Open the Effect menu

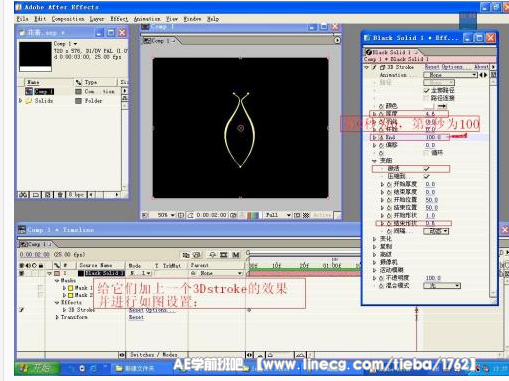pos(119,19)
